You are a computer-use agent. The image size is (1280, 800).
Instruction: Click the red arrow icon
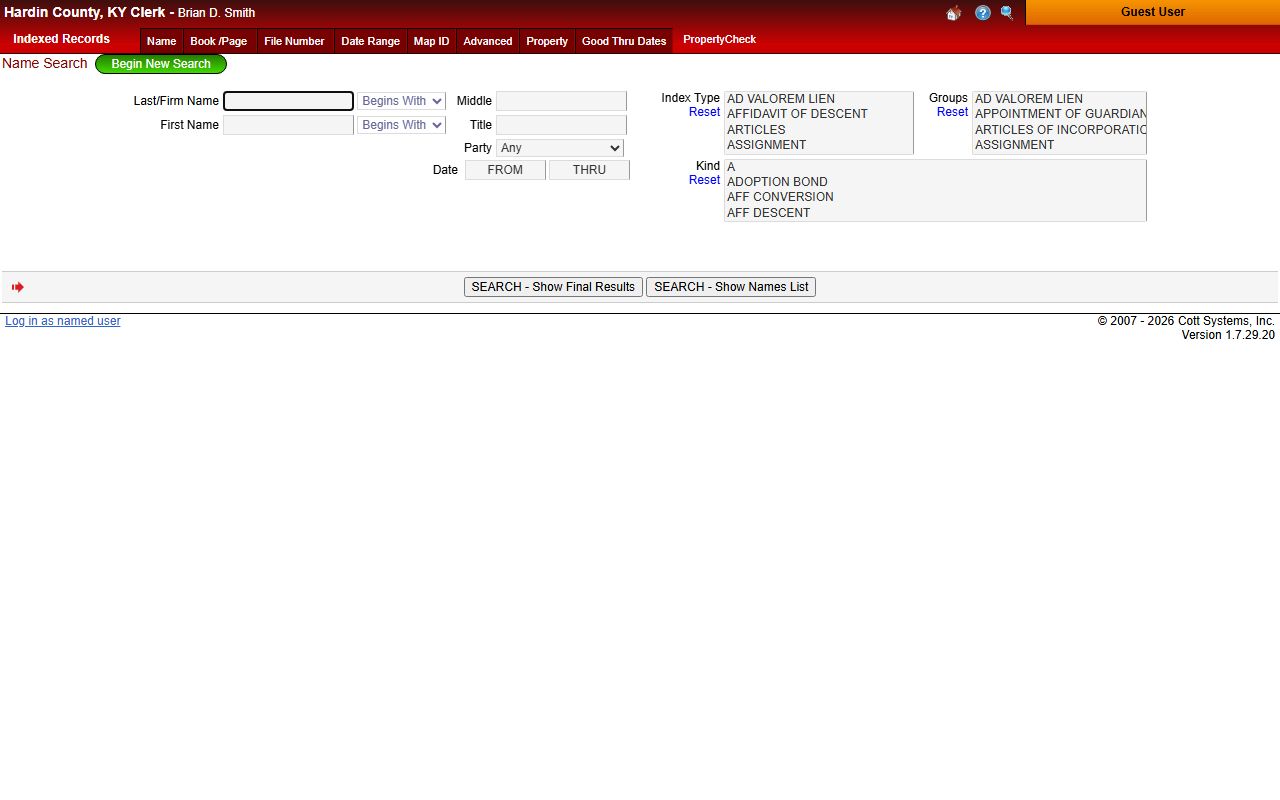coord(18,287)
